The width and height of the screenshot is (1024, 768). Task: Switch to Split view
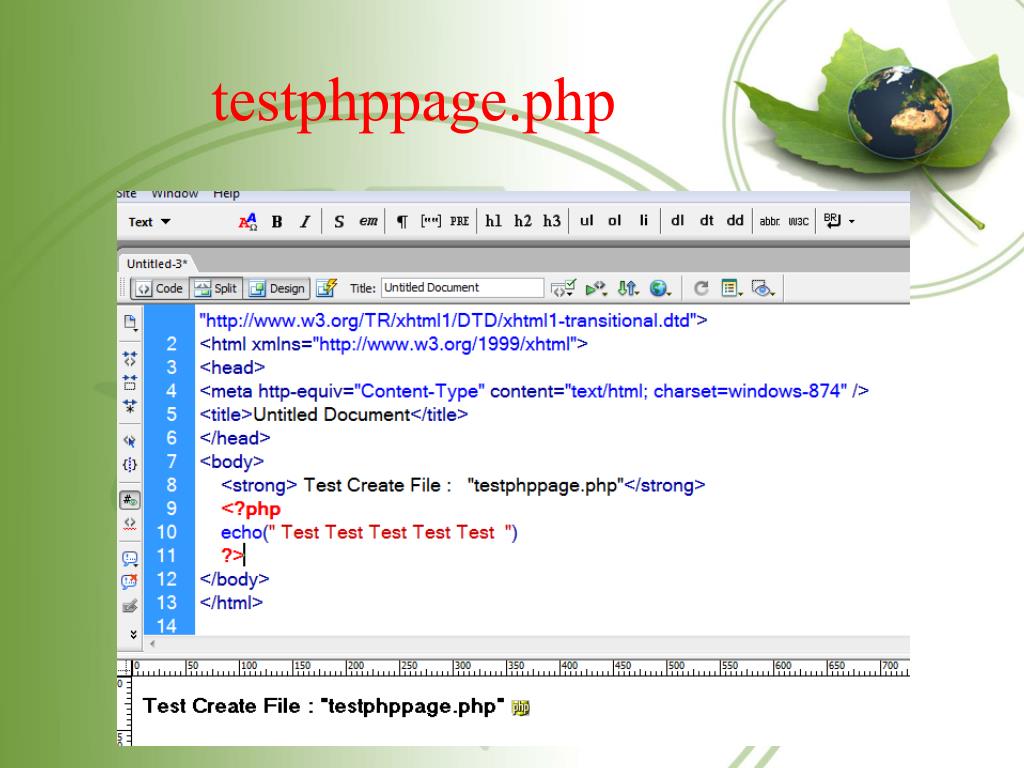click(x=216, y=288)
